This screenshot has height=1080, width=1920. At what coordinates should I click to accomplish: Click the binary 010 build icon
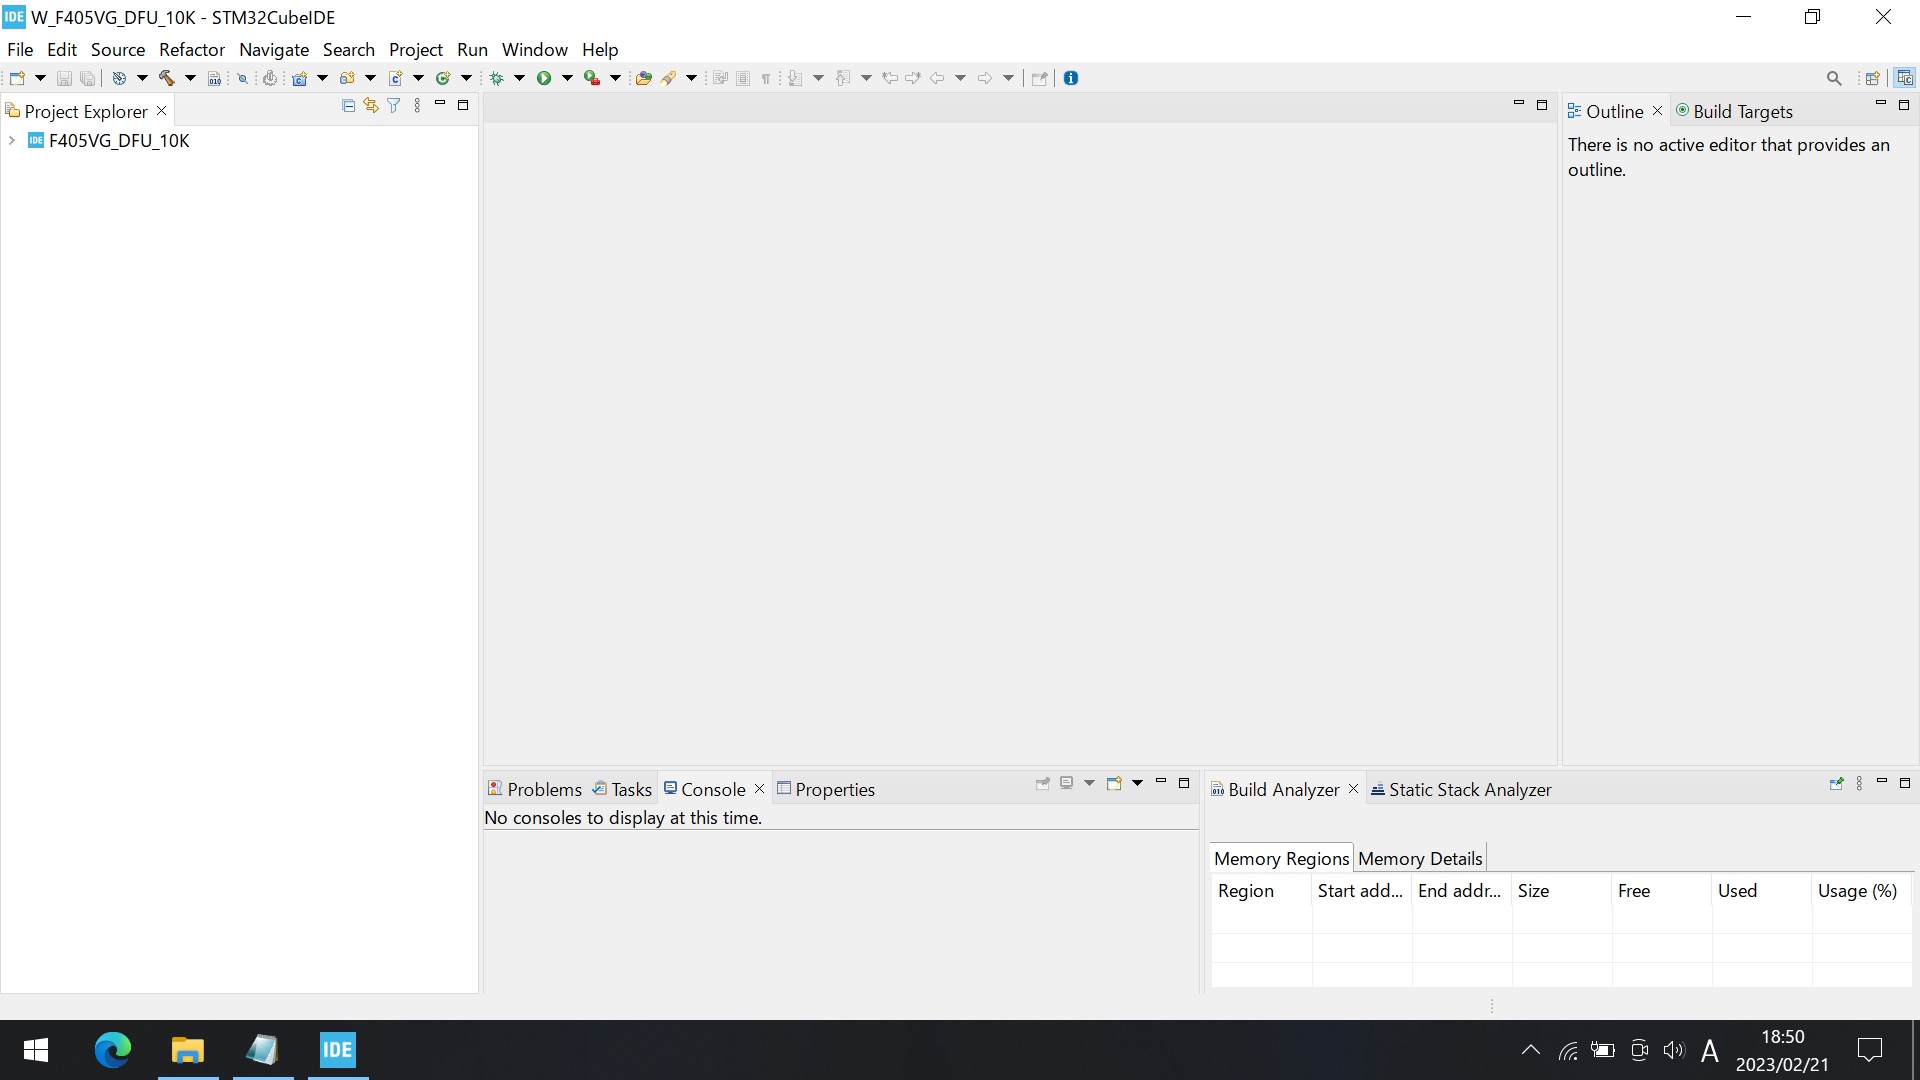(214, 78)
